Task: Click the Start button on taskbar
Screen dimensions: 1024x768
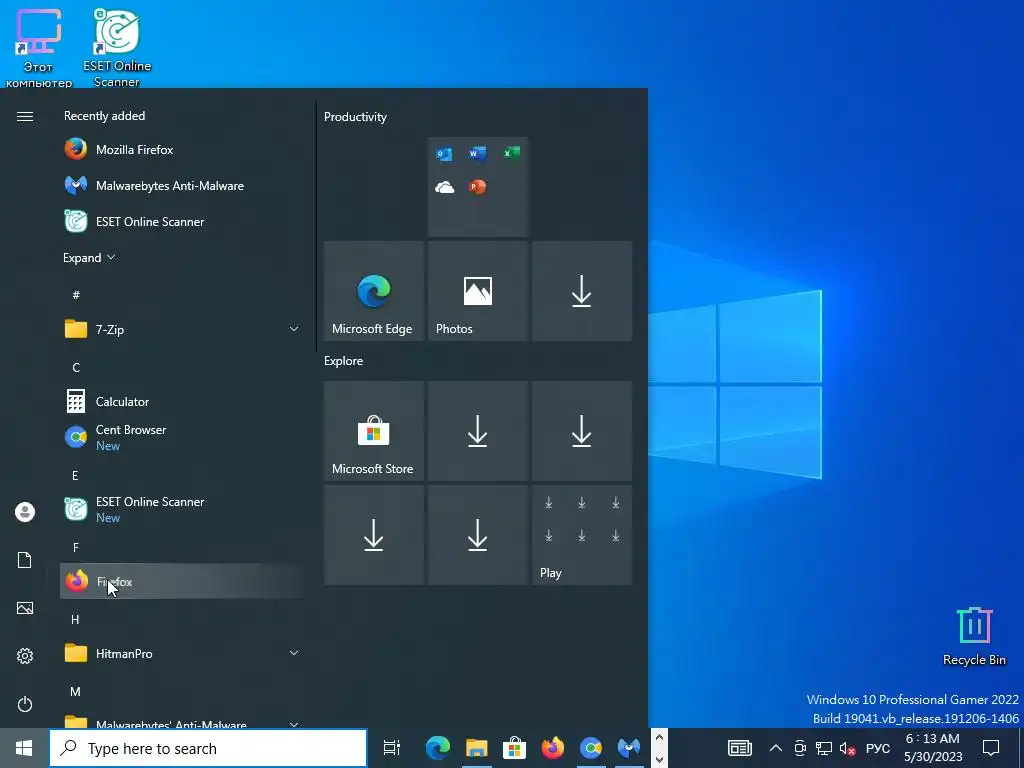Action: (24, 748)
